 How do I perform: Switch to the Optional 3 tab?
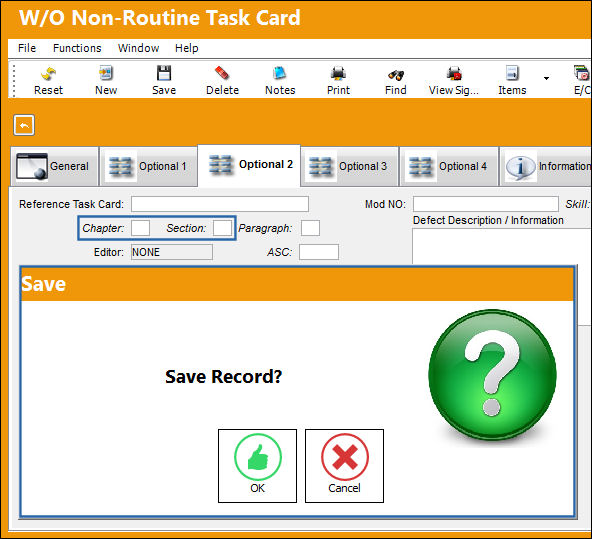pyautogui.click(x=350, y=166)
